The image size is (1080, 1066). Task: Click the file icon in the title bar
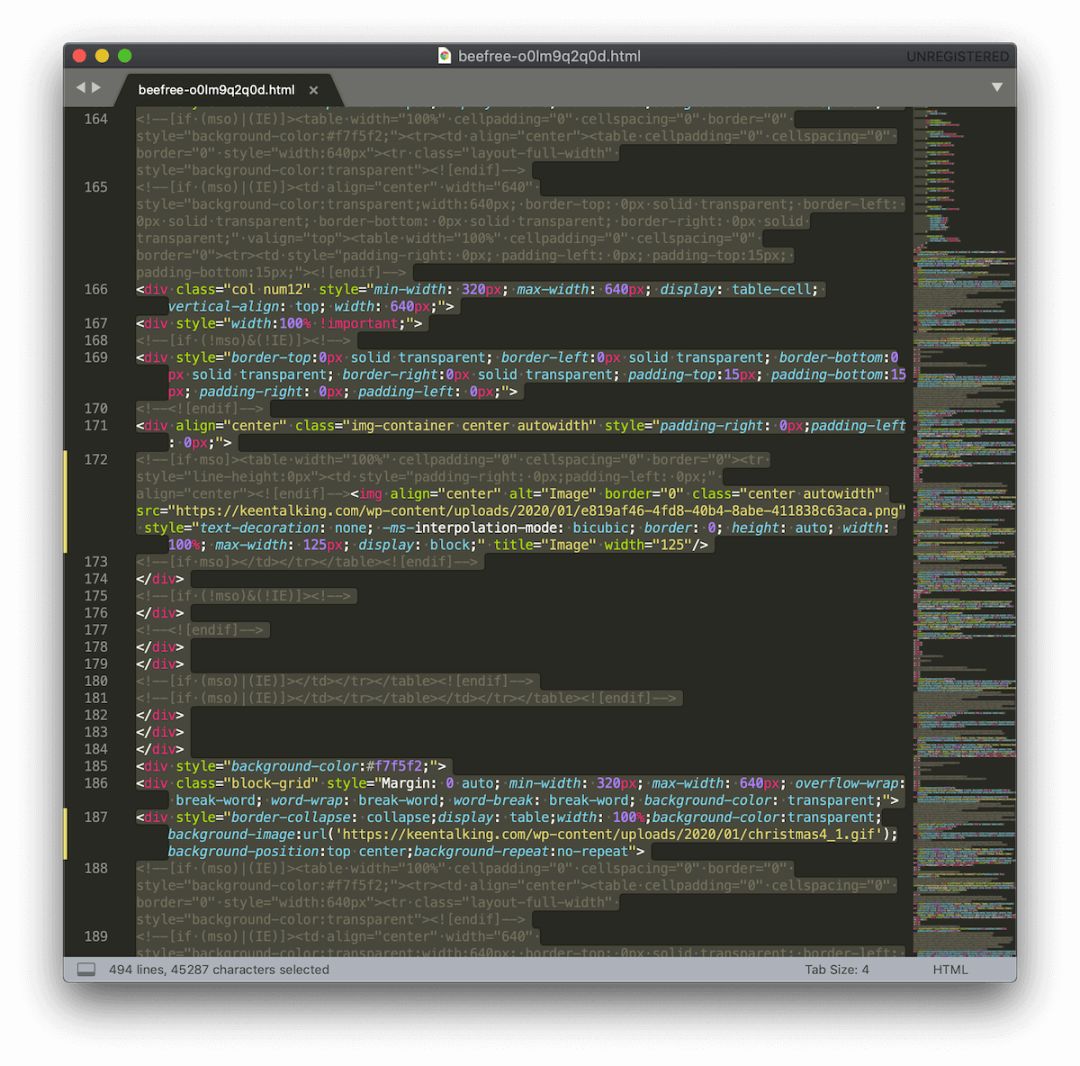pos(444,56)
